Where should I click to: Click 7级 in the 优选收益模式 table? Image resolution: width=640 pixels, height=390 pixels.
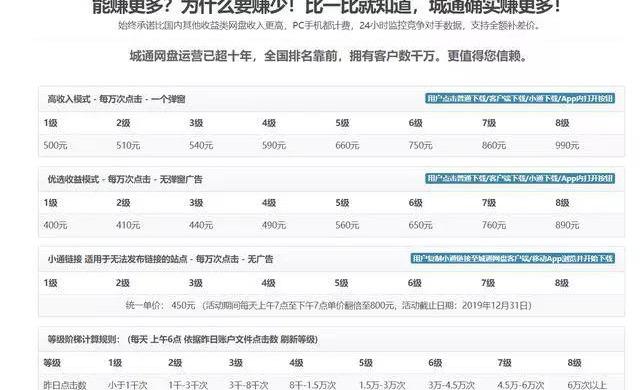coord(489,203)
